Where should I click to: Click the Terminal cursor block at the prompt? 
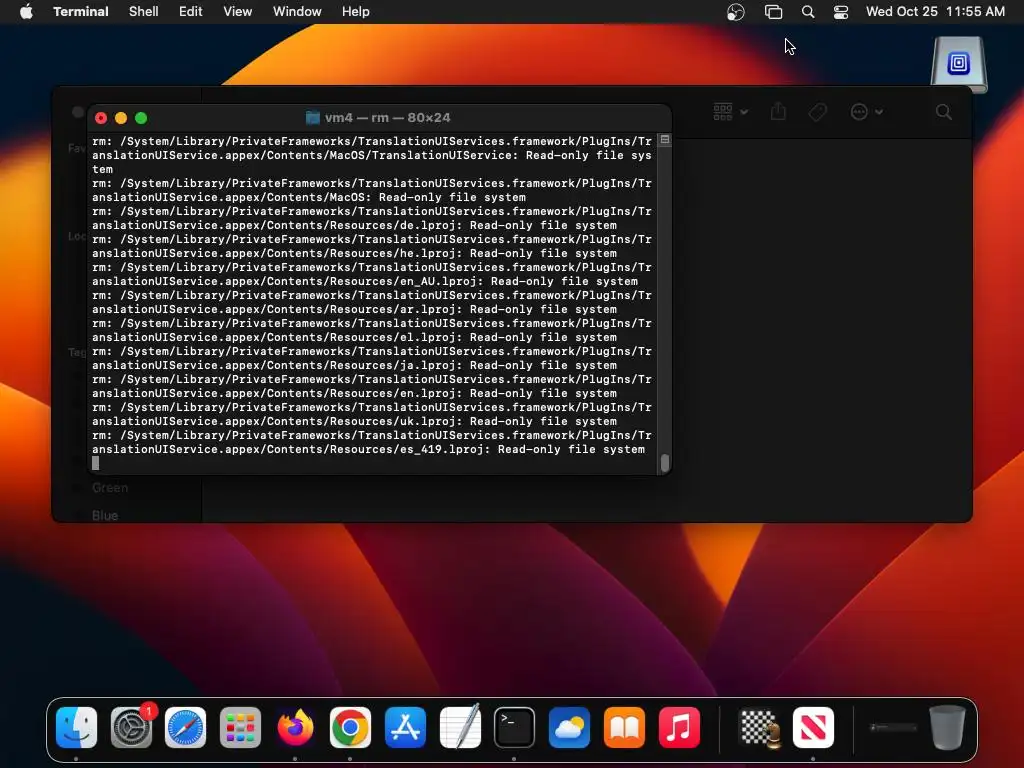(x=95, y=463)
